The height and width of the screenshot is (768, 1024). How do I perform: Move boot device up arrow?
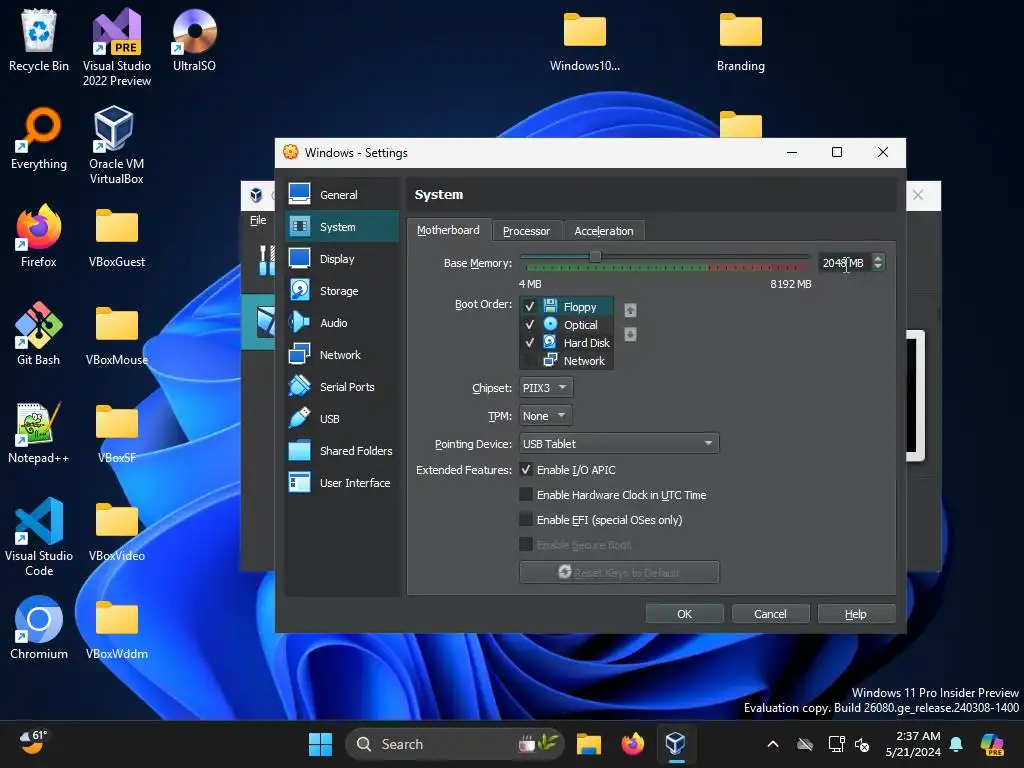(x=630, y=310)
